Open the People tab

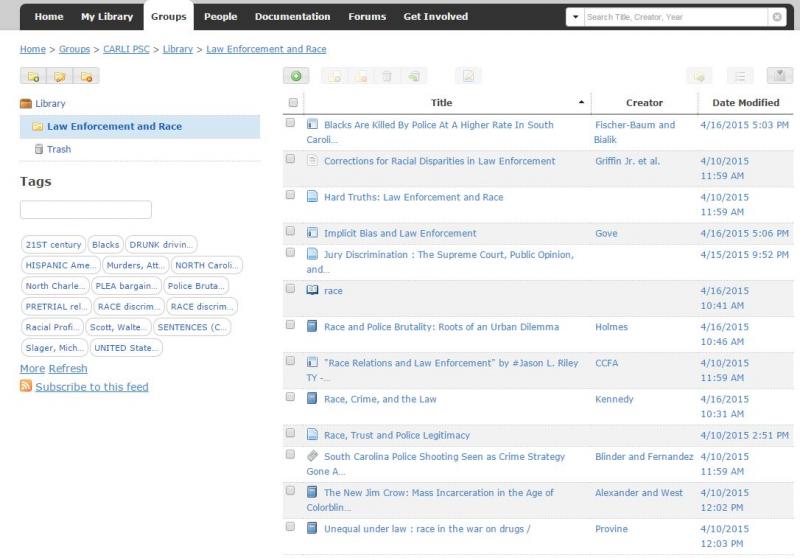click(220, 16)
